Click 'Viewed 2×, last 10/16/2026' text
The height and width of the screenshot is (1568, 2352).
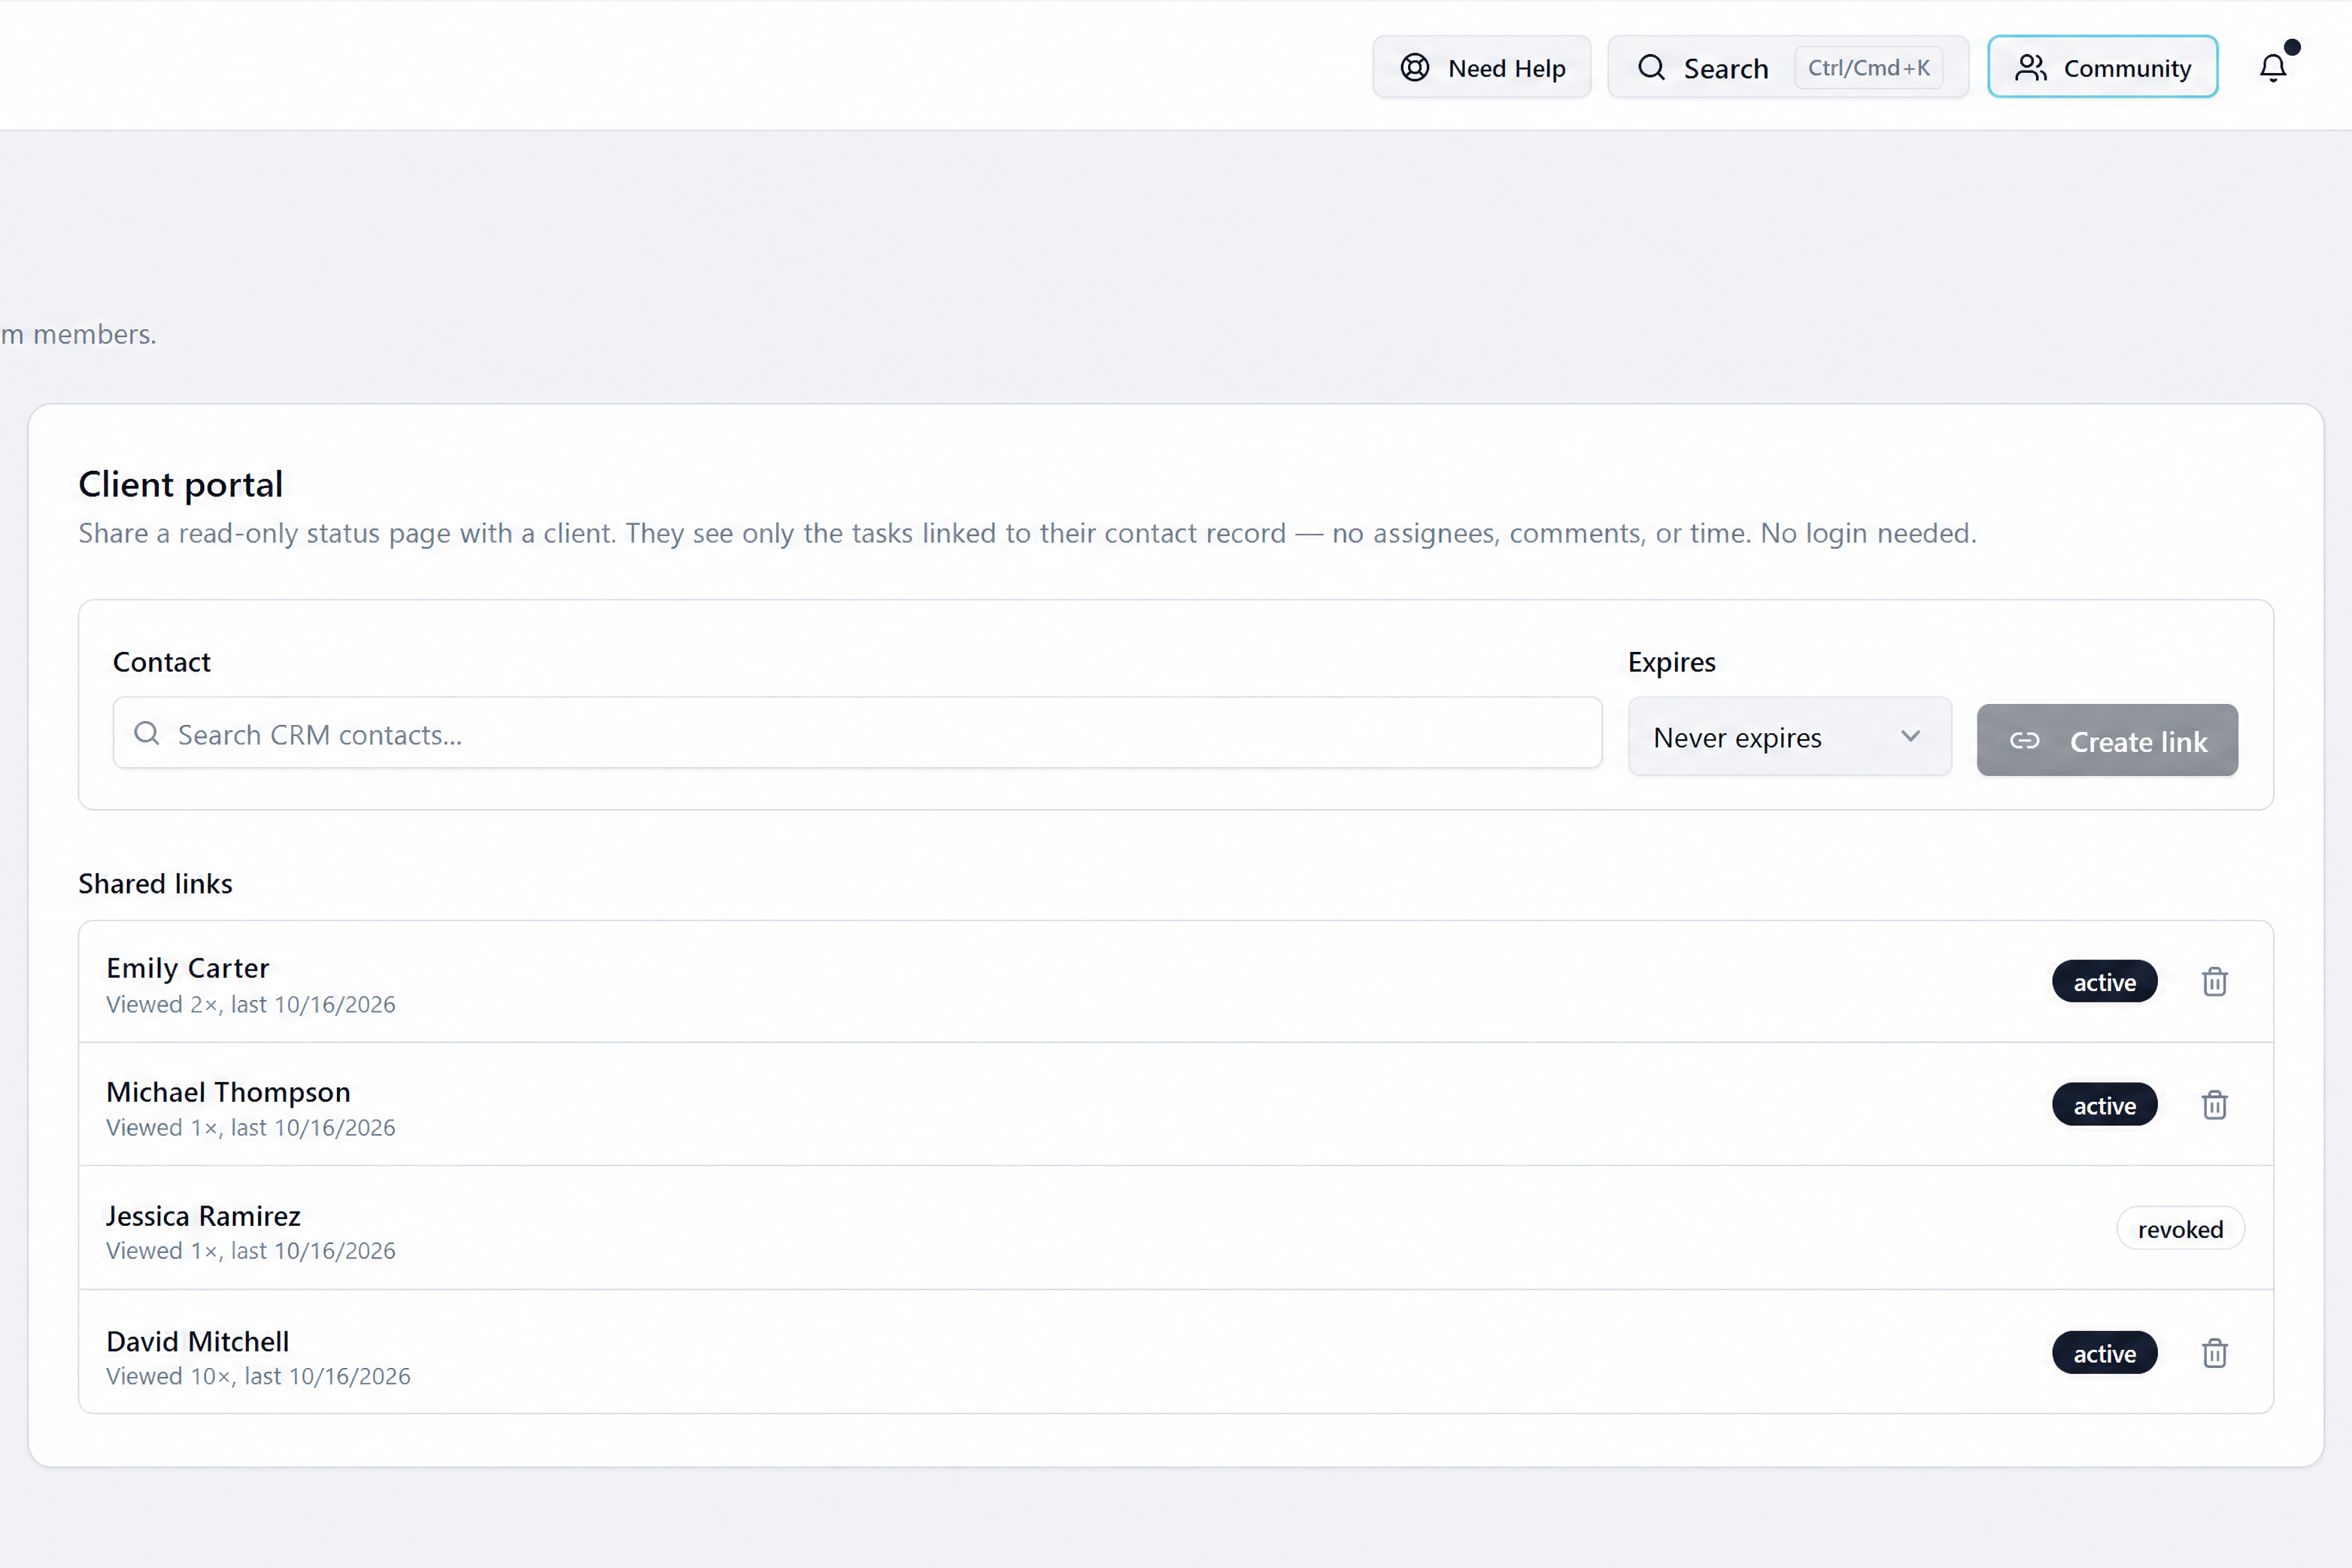pos(251,1004)
